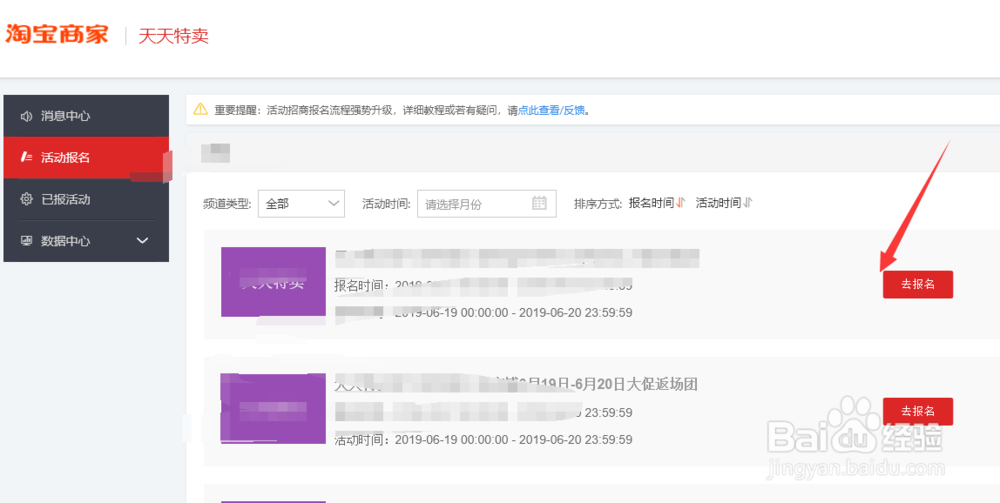Open the 点此查看/反馈 link
This screenshot has height=503, width=1000.
tap(551, 110)
